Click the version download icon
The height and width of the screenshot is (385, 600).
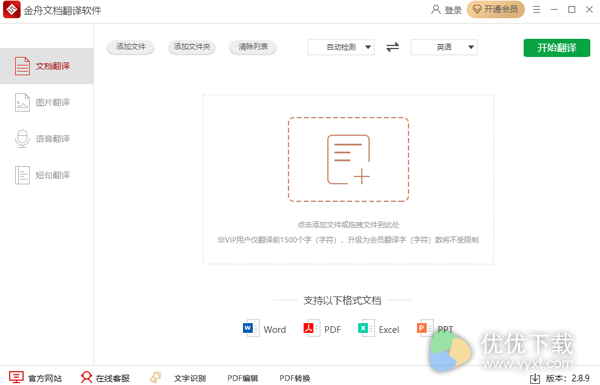tap(535, 379)
